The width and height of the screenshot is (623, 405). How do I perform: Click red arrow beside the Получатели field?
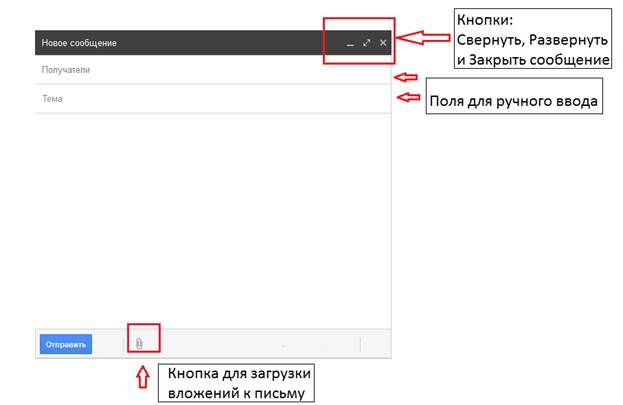click(x=406, y=76)
